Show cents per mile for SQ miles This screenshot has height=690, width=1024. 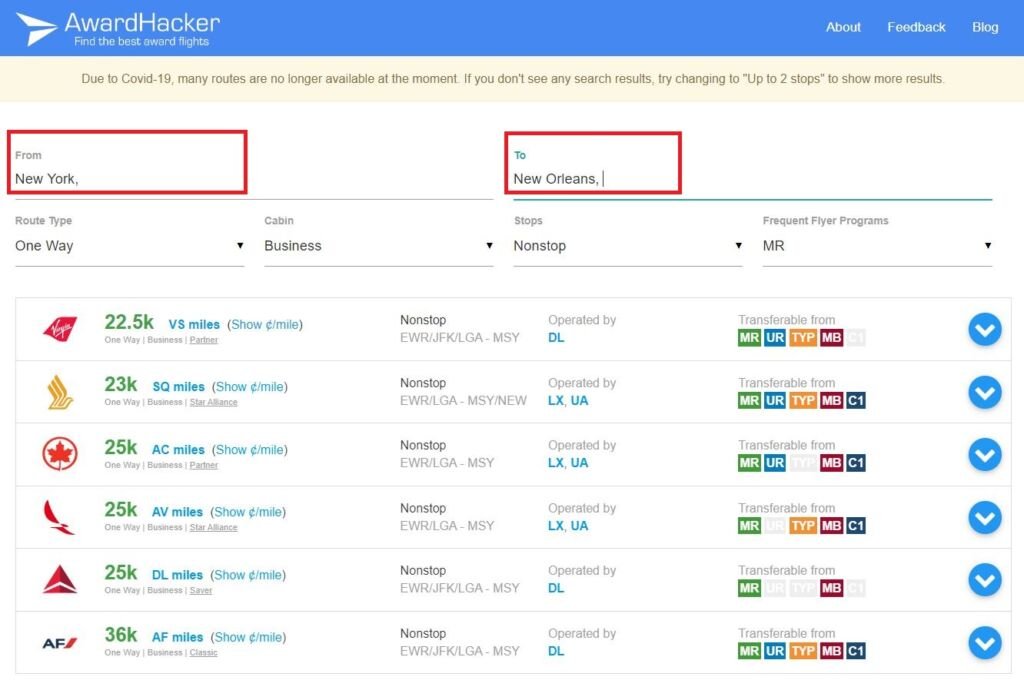tap(249, 387)
